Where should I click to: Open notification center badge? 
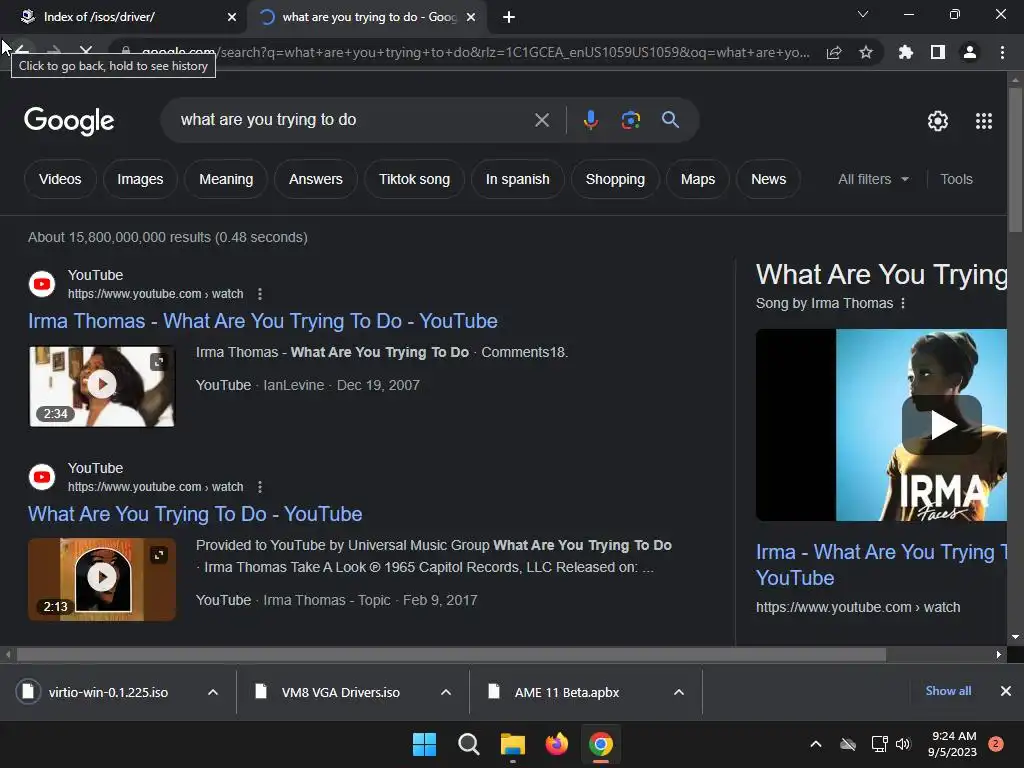[x=995, y=744]
